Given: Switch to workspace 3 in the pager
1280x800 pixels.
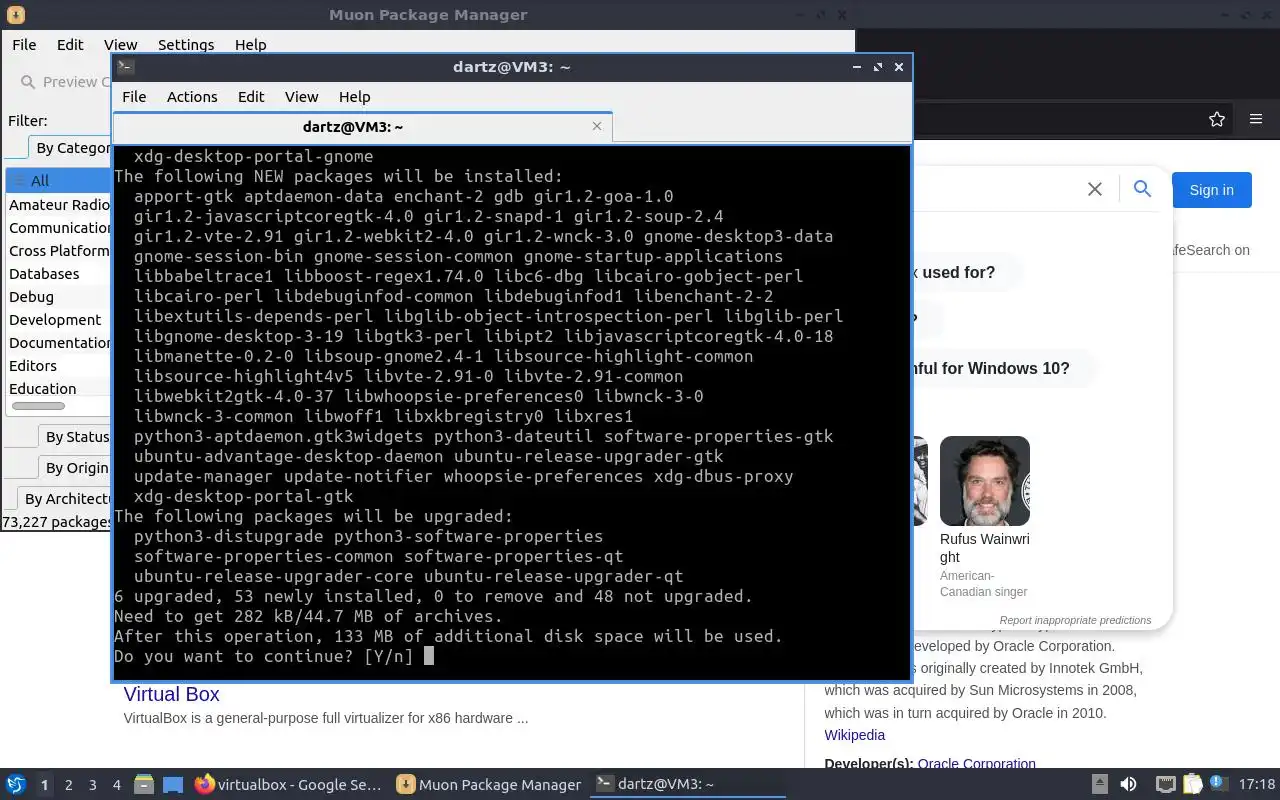Looking at the screenshot, I should pyautogui.click(x=92, y=785).
